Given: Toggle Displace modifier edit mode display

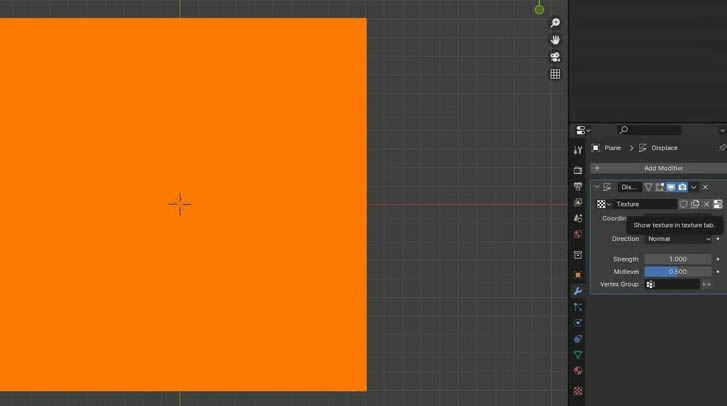Looking at the screenshot, I should [x=660, y=187].
